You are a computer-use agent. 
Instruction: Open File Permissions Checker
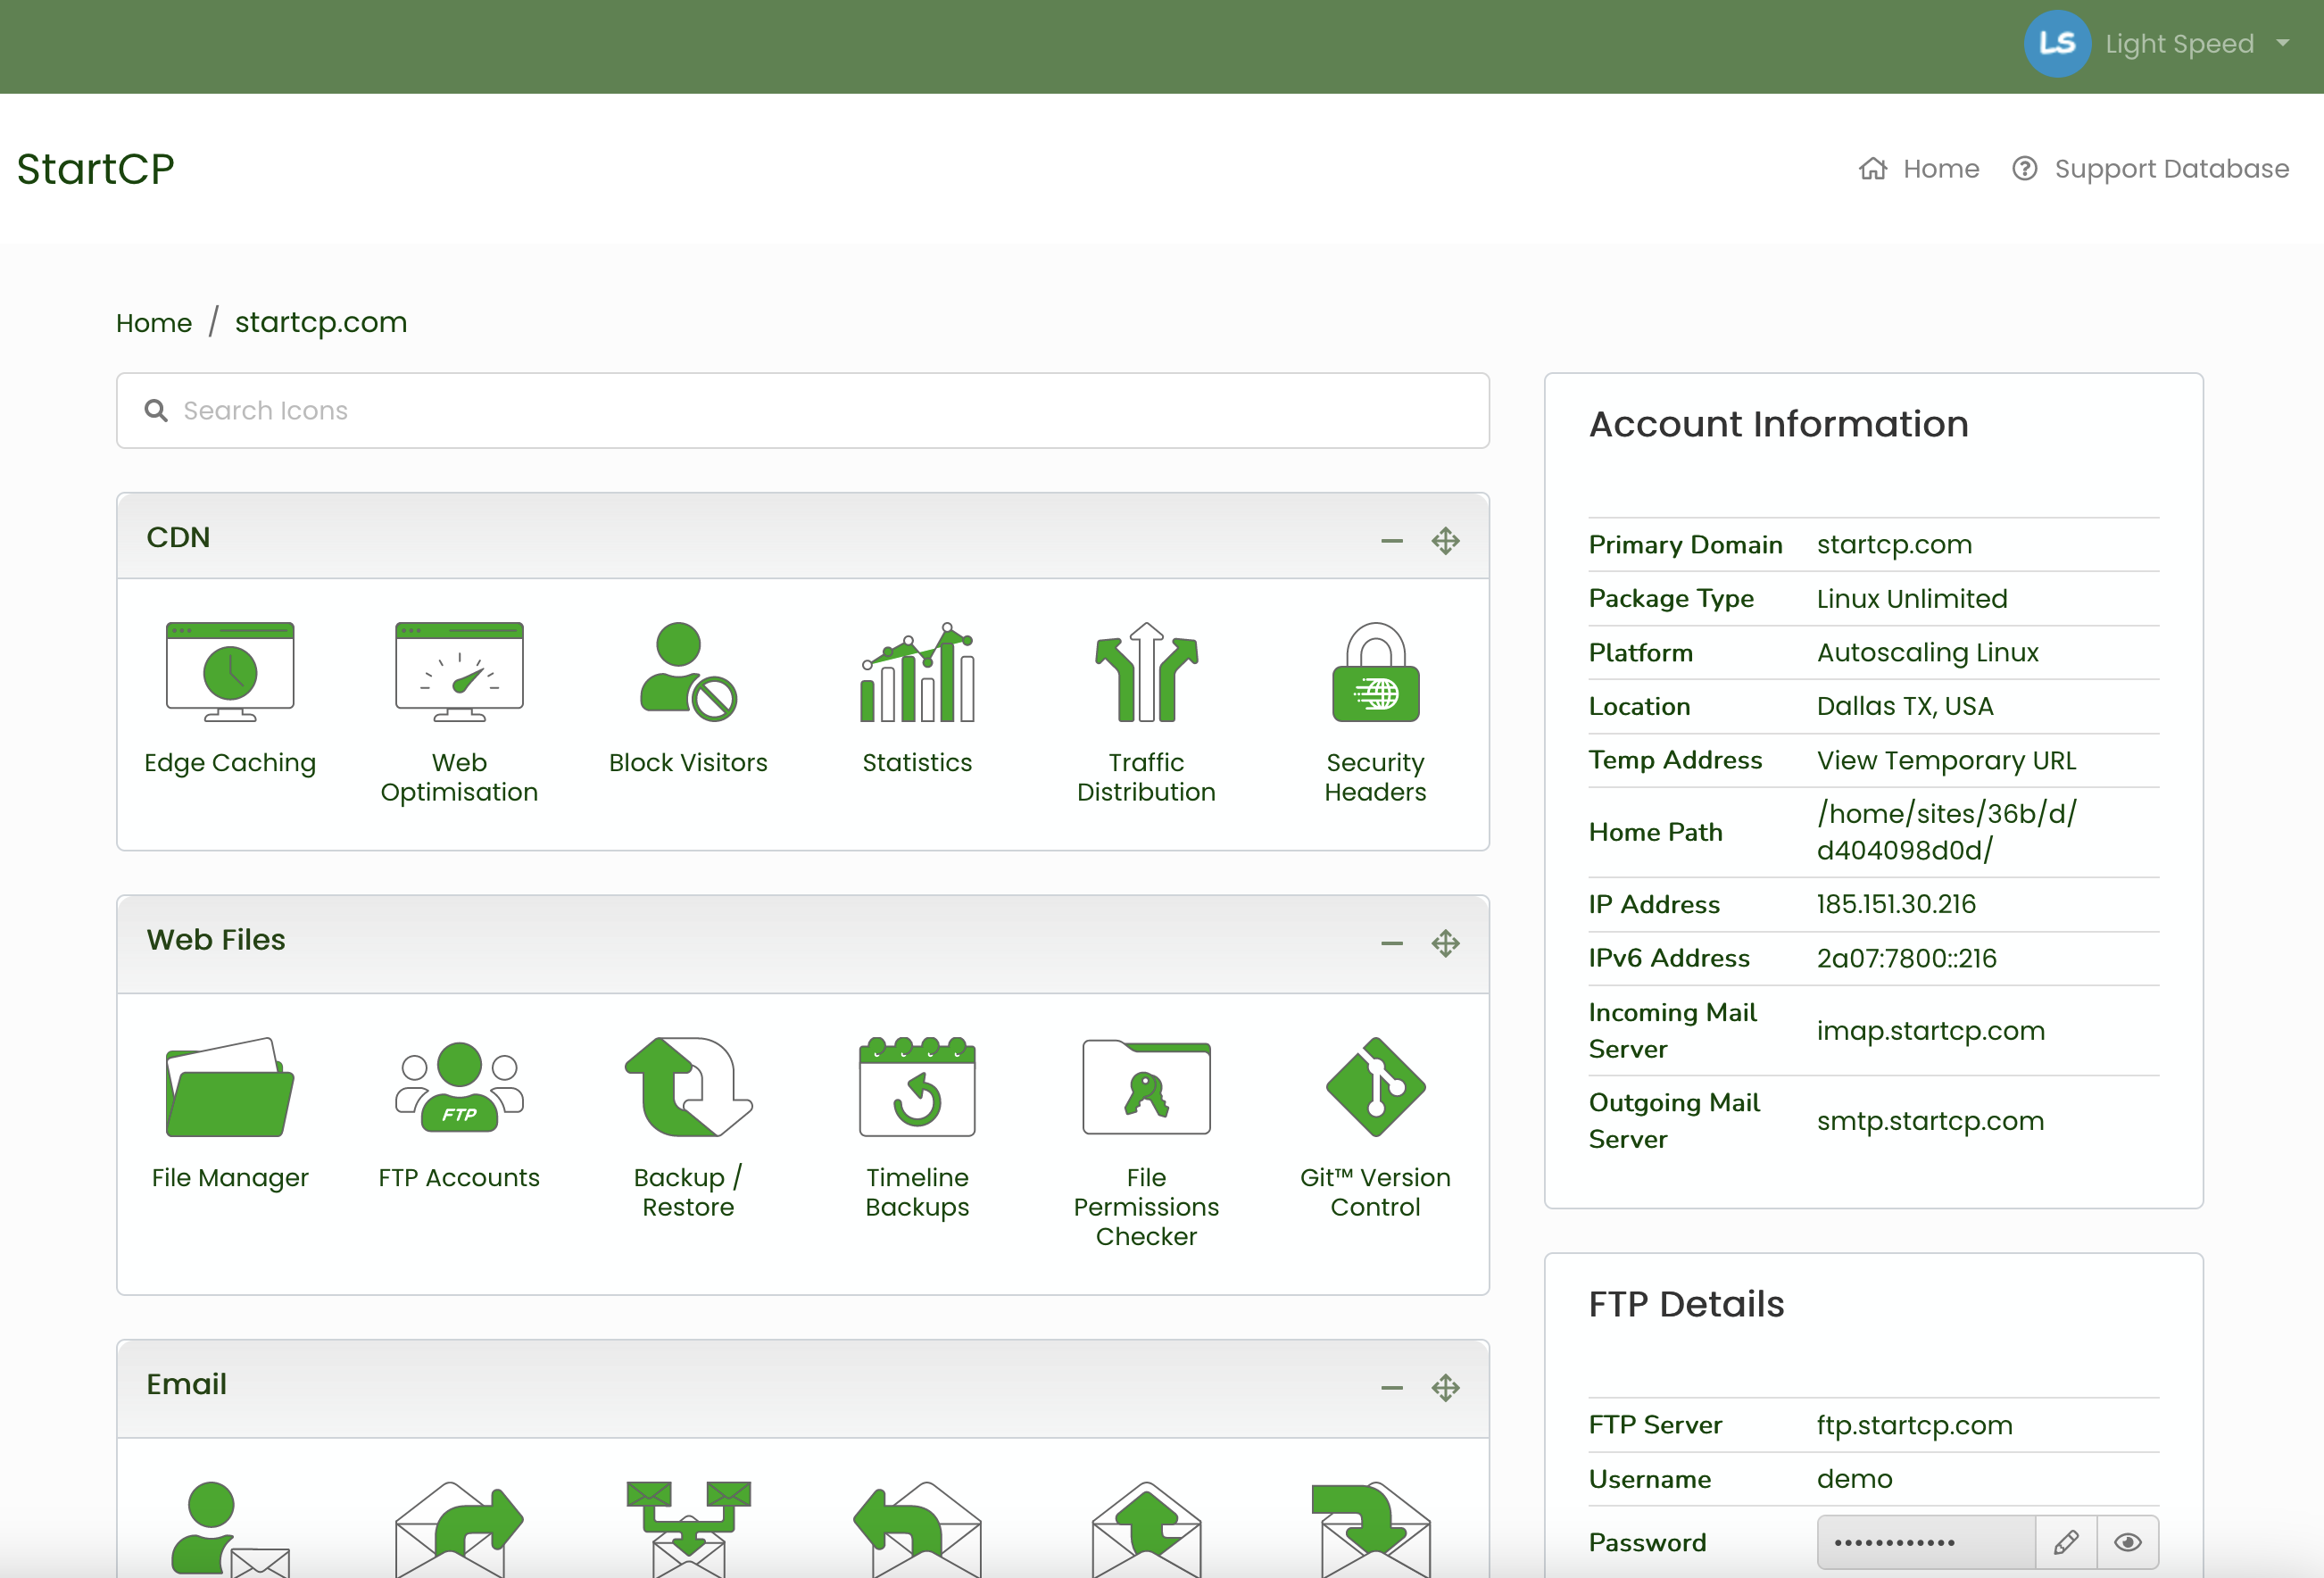[x=1146, y=1088]
